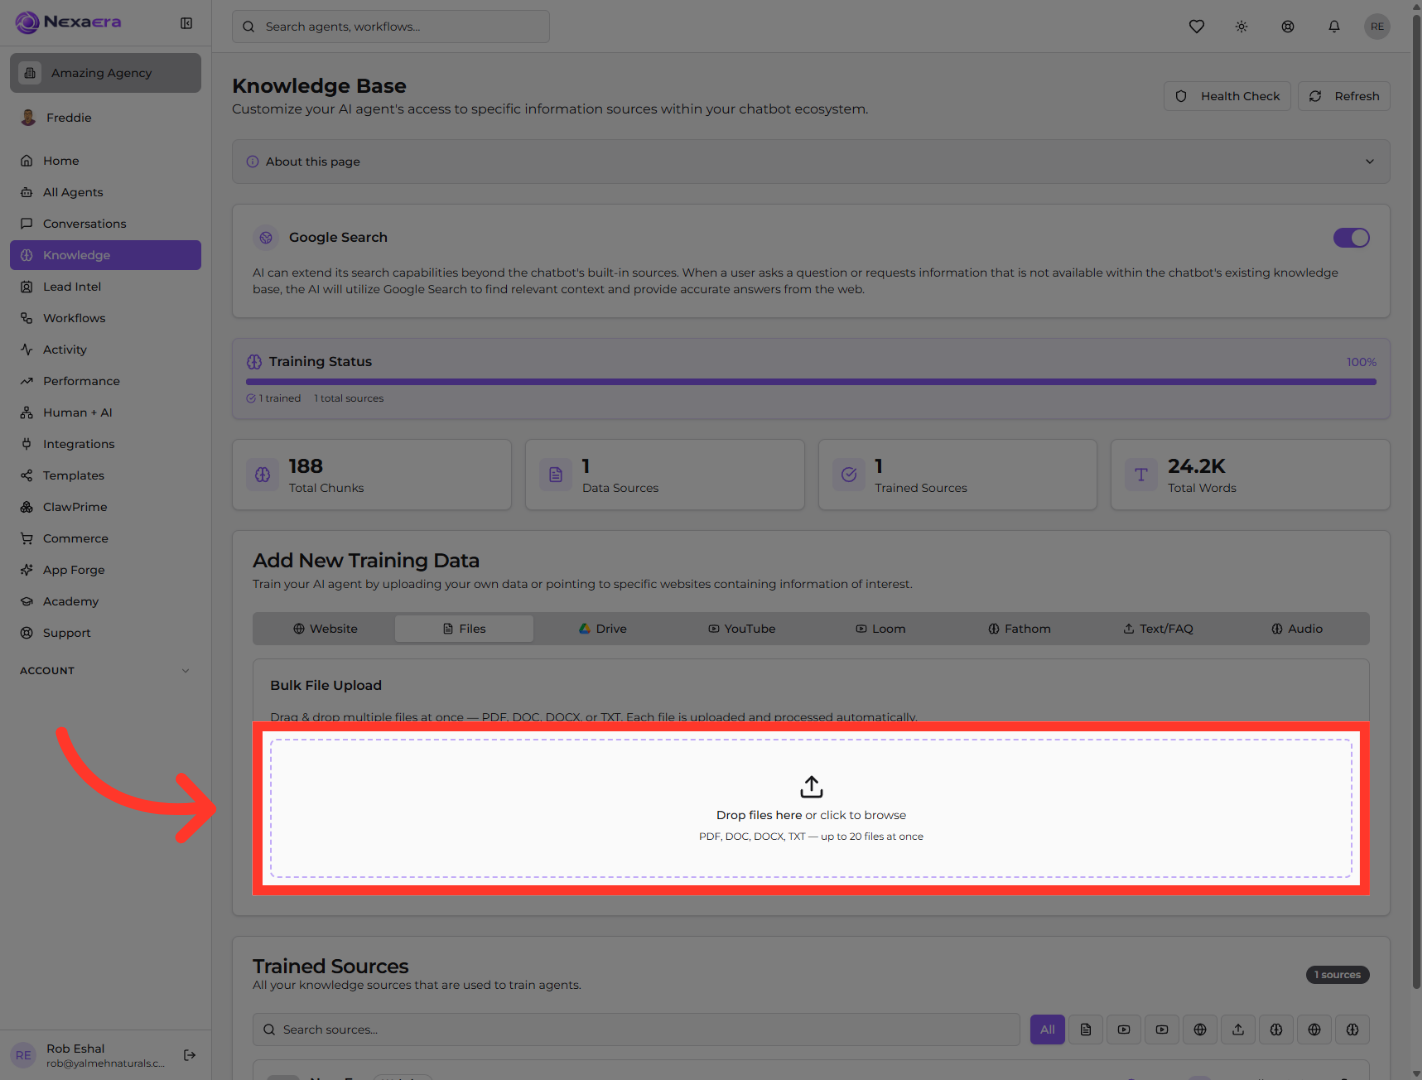Click the Data Sources file card icon

(x=556, y=475)
